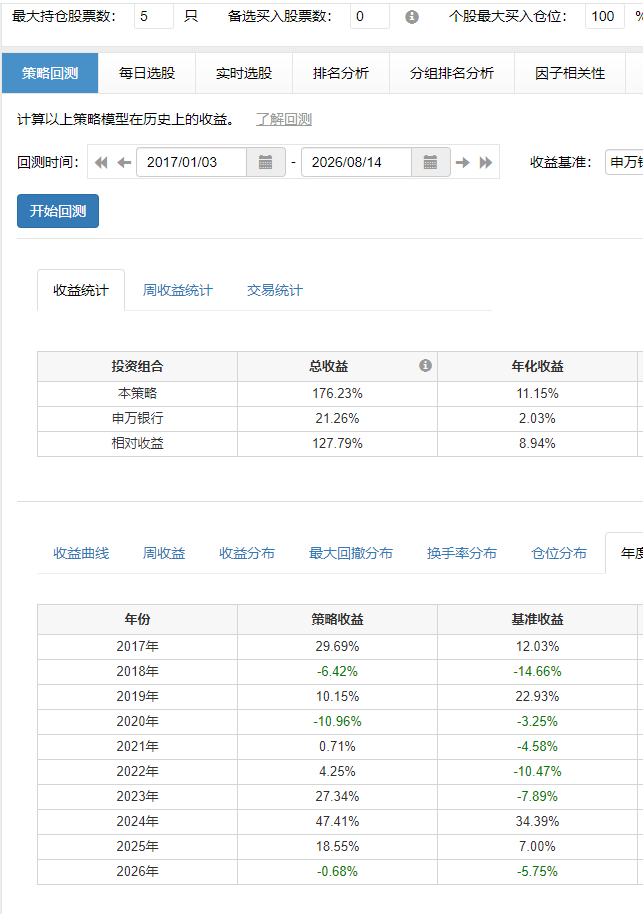Click the 2026年 row label
Viewport: 643px width, 914px height.
(x=138, y=871)
